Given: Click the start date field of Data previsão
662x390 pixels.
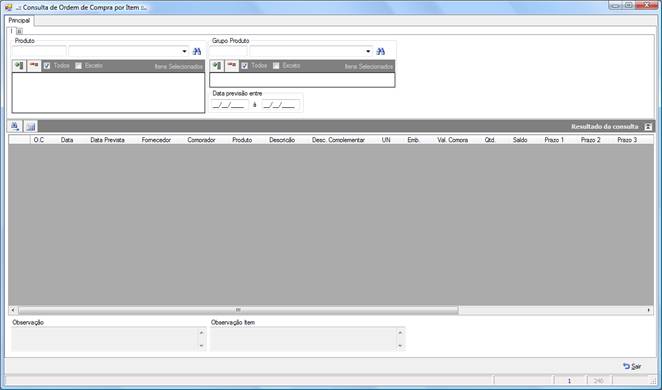Looking at the screenshot, I should (x=230, y=105).
